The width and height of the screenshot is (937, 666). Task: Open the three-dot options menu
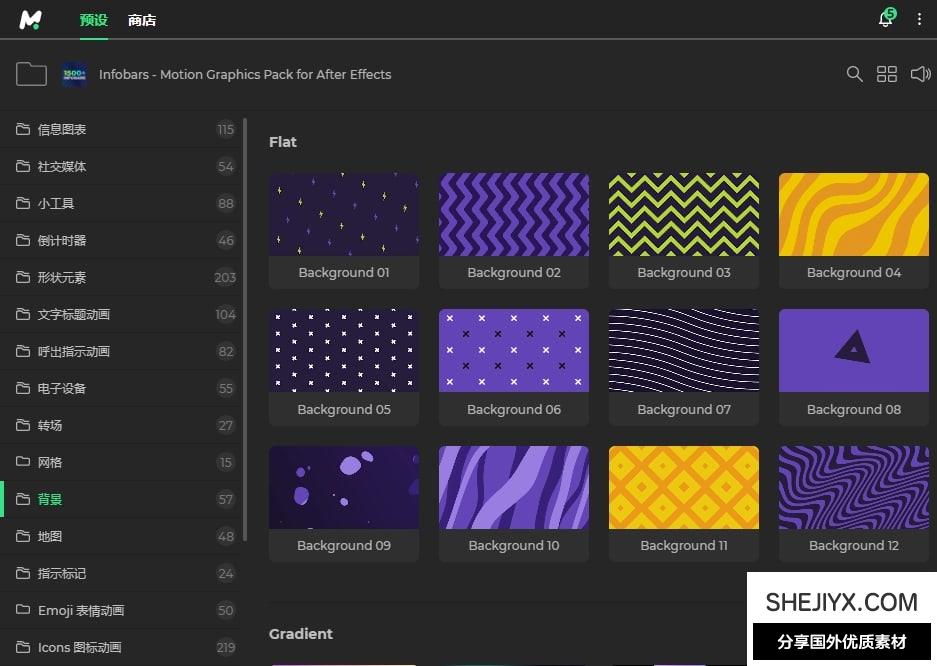click(x=919, y=20)
